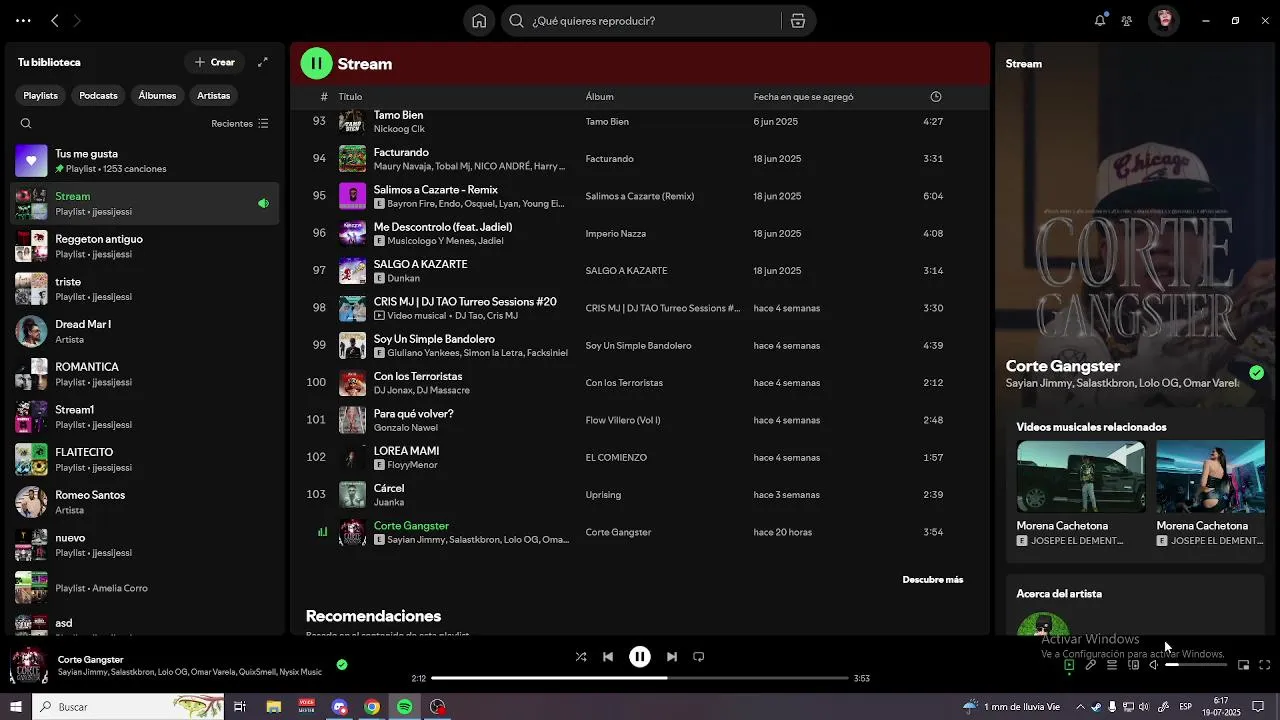This screenshot has height=720, width=1280.
Task: Mute the volume with the speaker icon
Action: (x=1154, y=665)
